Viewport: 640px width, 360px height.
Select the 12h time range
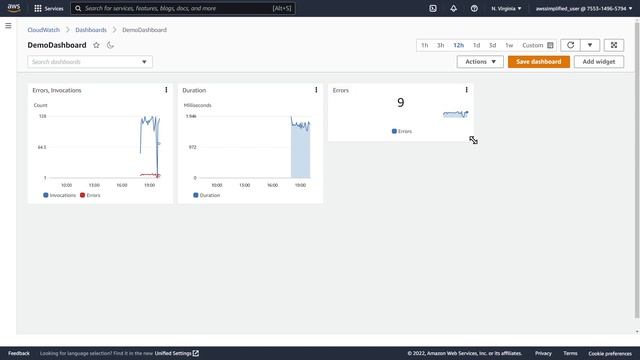458,45
